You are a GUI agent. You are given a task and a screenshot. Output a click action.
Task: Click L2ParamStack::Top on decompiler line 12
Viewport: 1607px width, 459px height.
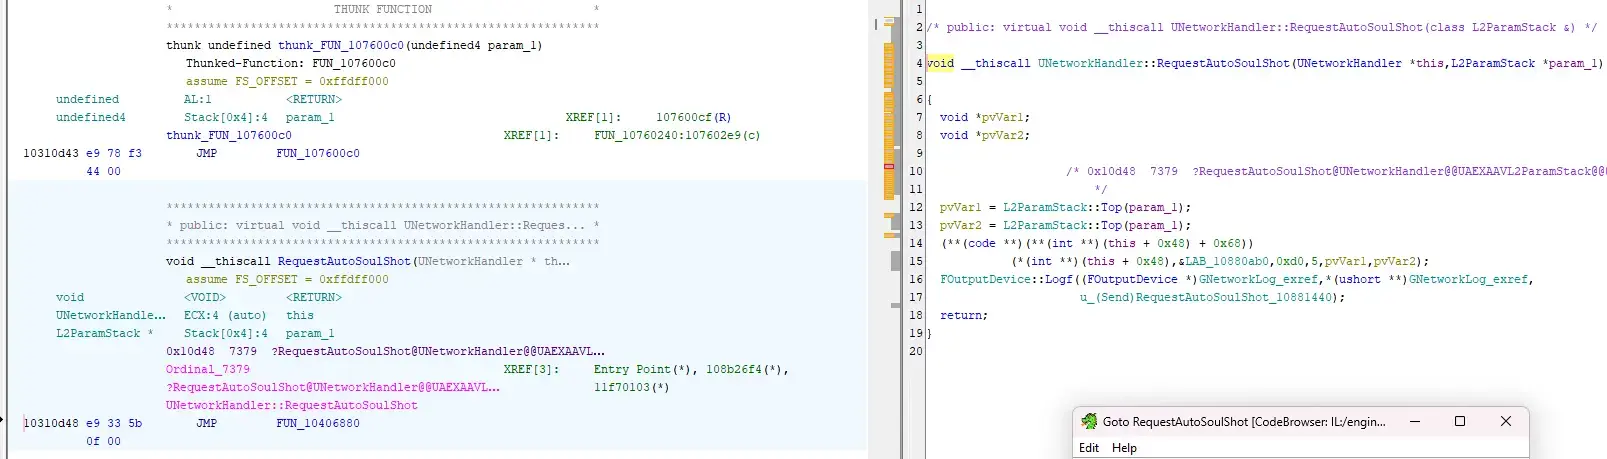click(x=1063, y=207)
